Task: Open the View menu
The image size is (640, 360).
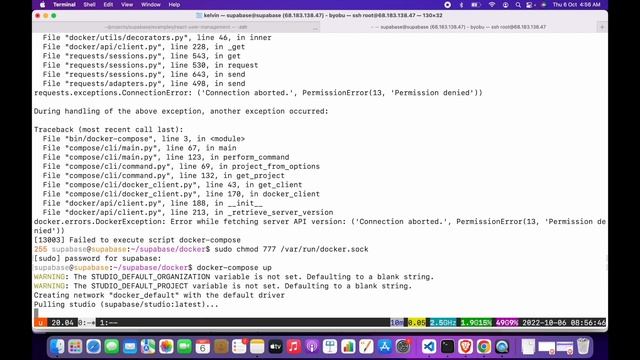Action: click(x=127, y=5)
